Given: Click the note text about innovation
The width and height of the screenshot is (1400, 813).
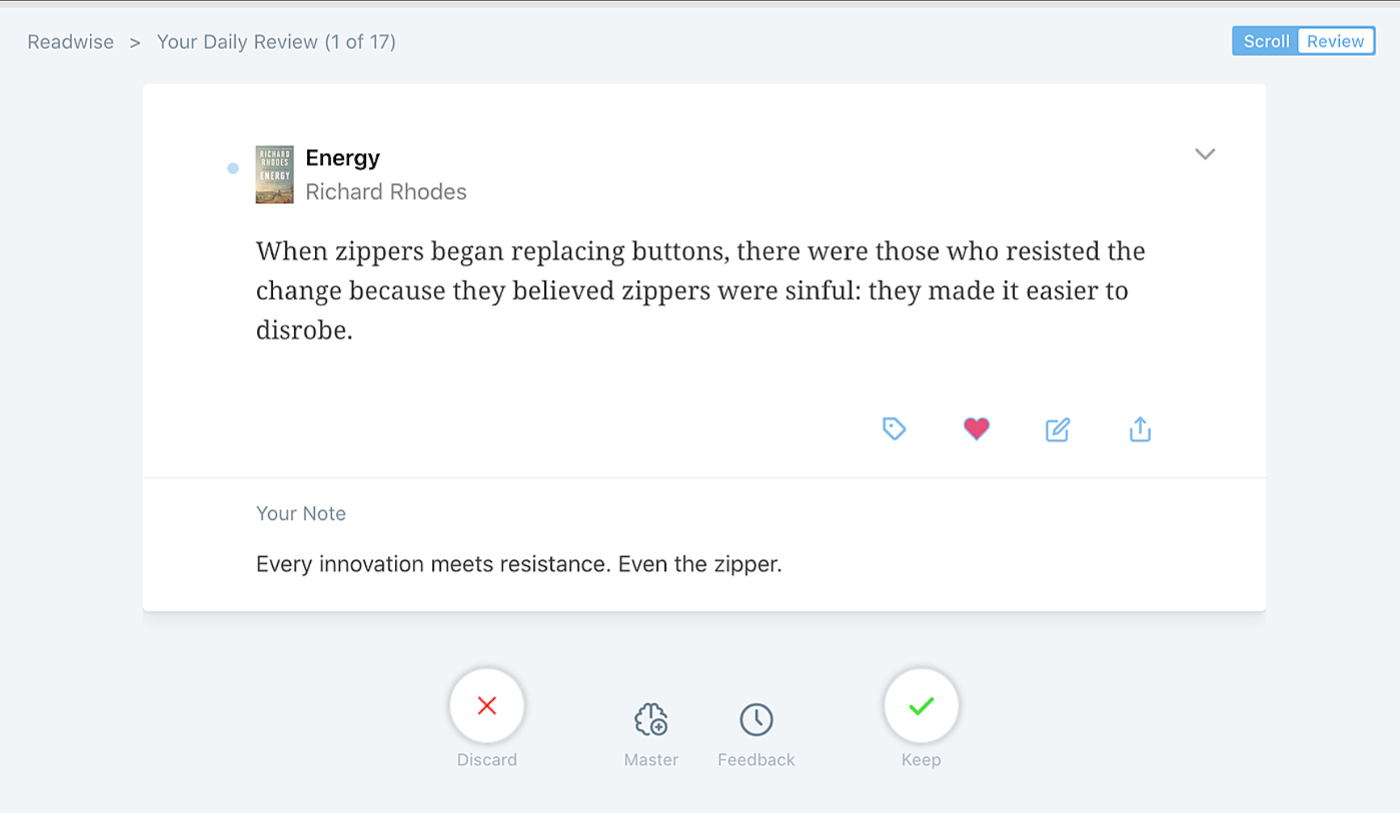Looking at the screenshot, I should 518,564.
